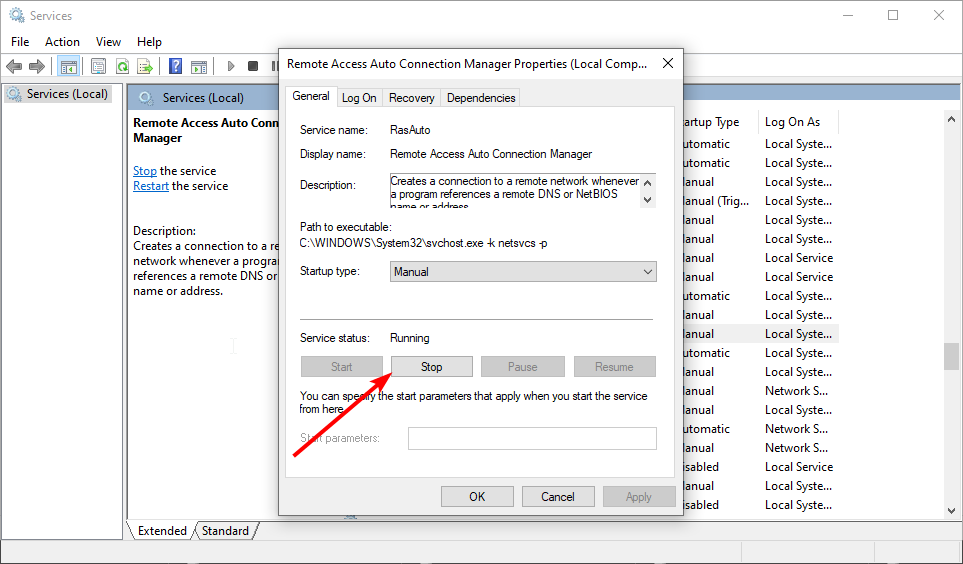Screen dimensions: 963x564
Task: Close the Remote Access Auto Connection Manager Properties dialog
Action: pyautogui.click(x=668, y=63)
